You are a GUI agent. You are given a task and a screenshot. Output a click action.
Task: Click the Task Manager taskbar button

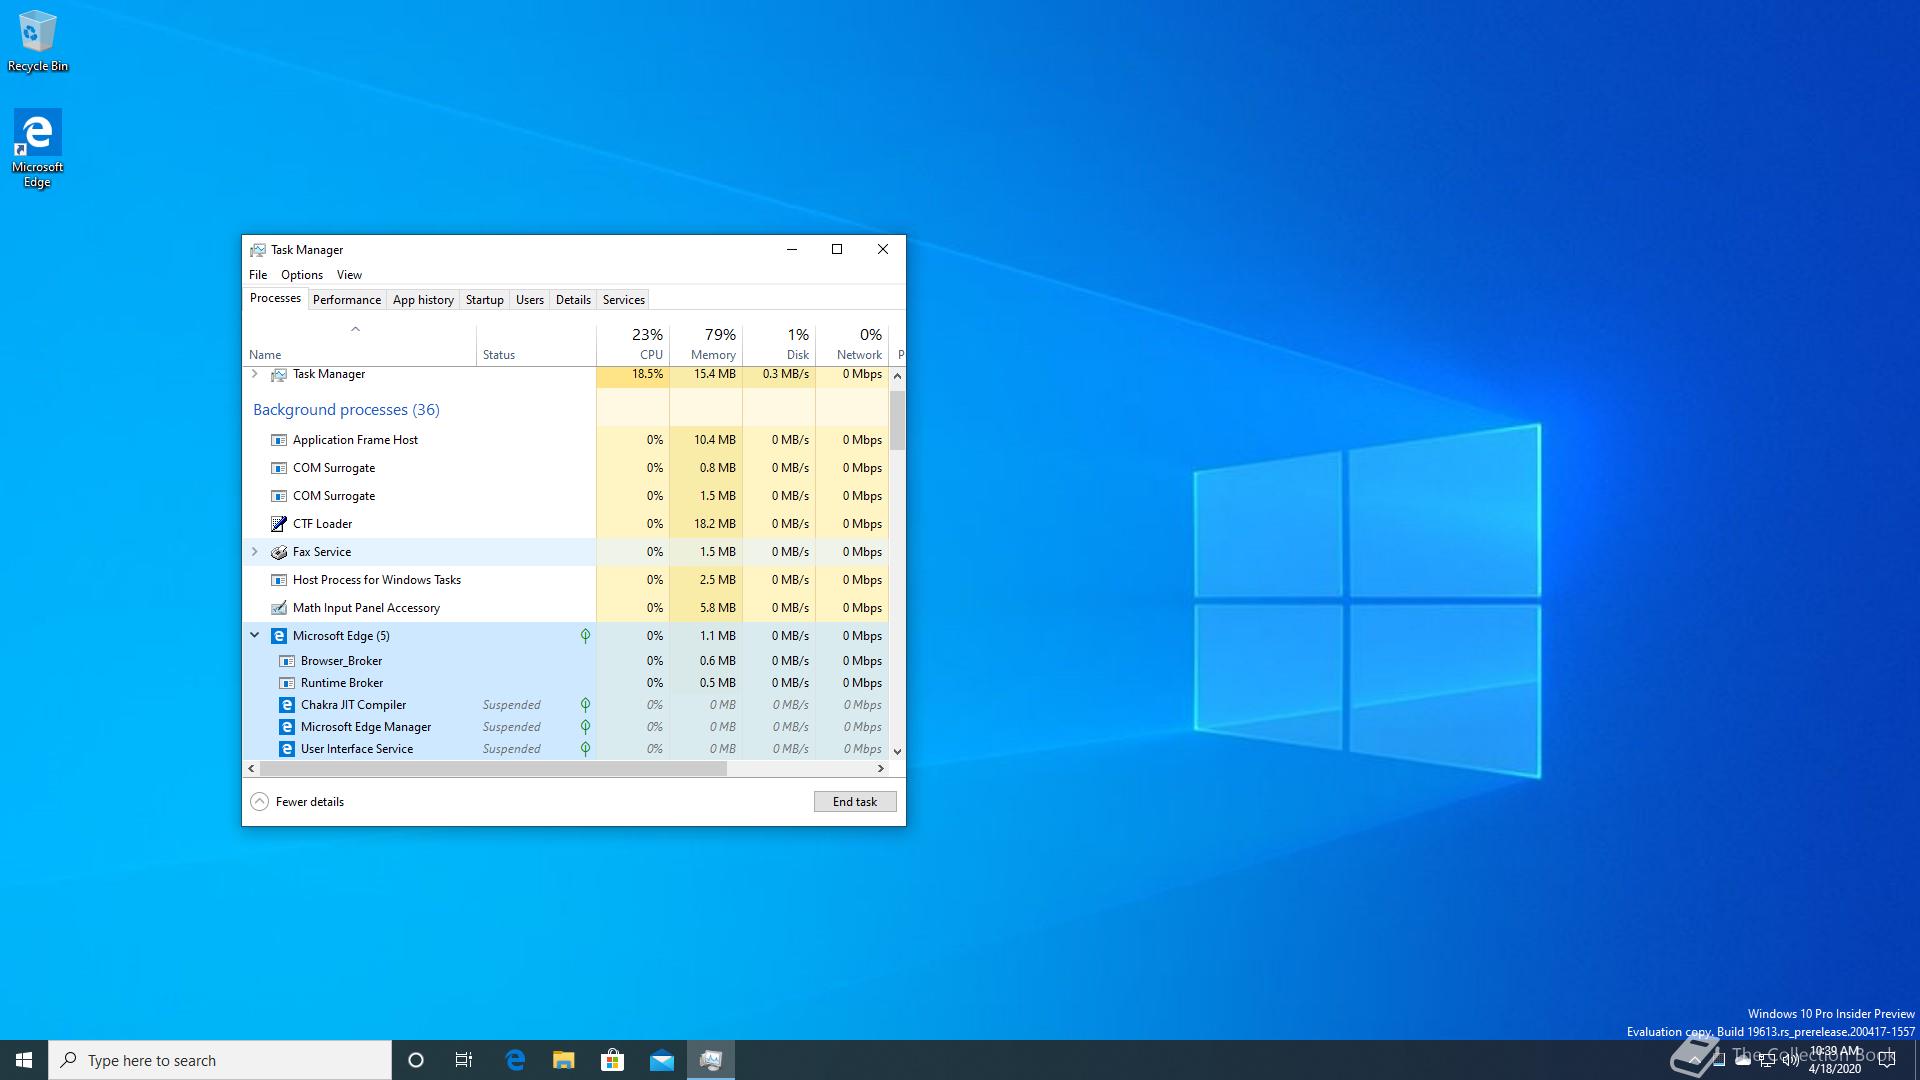[x=711, y=1060]
